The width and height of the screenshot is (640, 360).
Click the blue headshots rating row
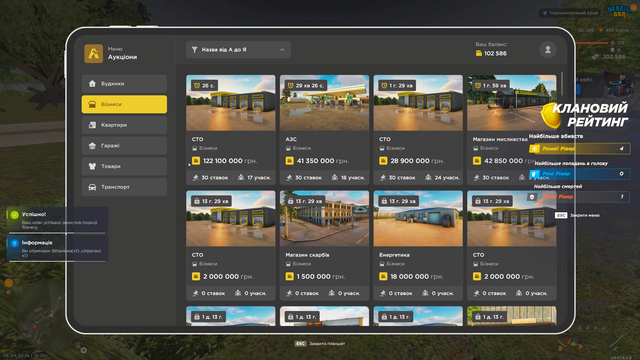click(x=580, y=174)
